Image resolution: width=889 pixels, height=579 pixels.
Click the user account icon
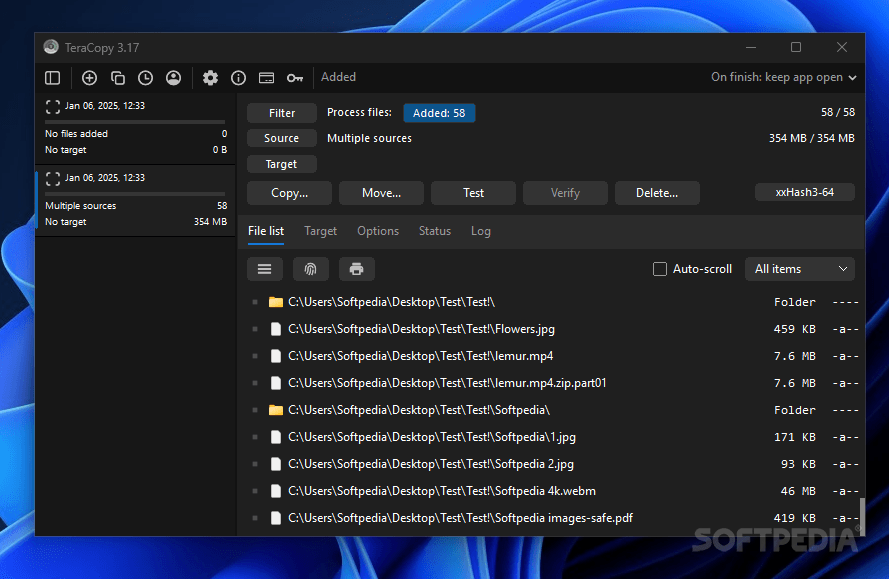click(173, 77)
